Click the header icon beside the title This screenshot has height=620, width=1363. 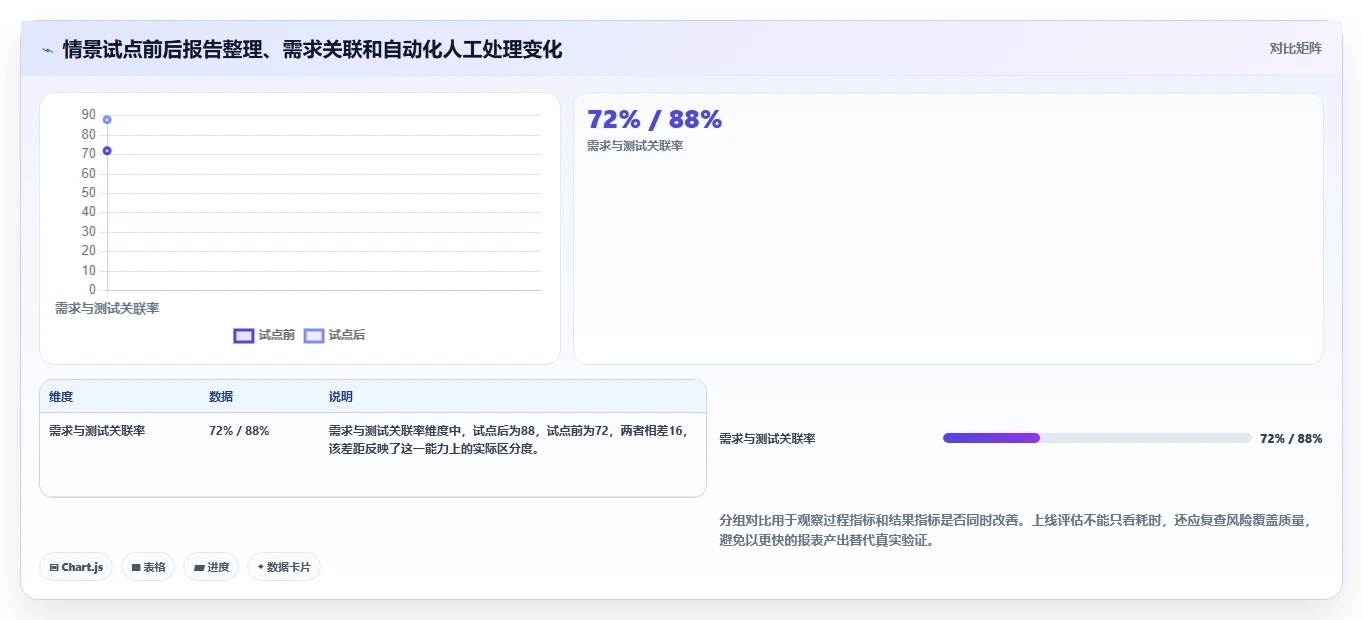pyautogui.click(x=48, y=50)
